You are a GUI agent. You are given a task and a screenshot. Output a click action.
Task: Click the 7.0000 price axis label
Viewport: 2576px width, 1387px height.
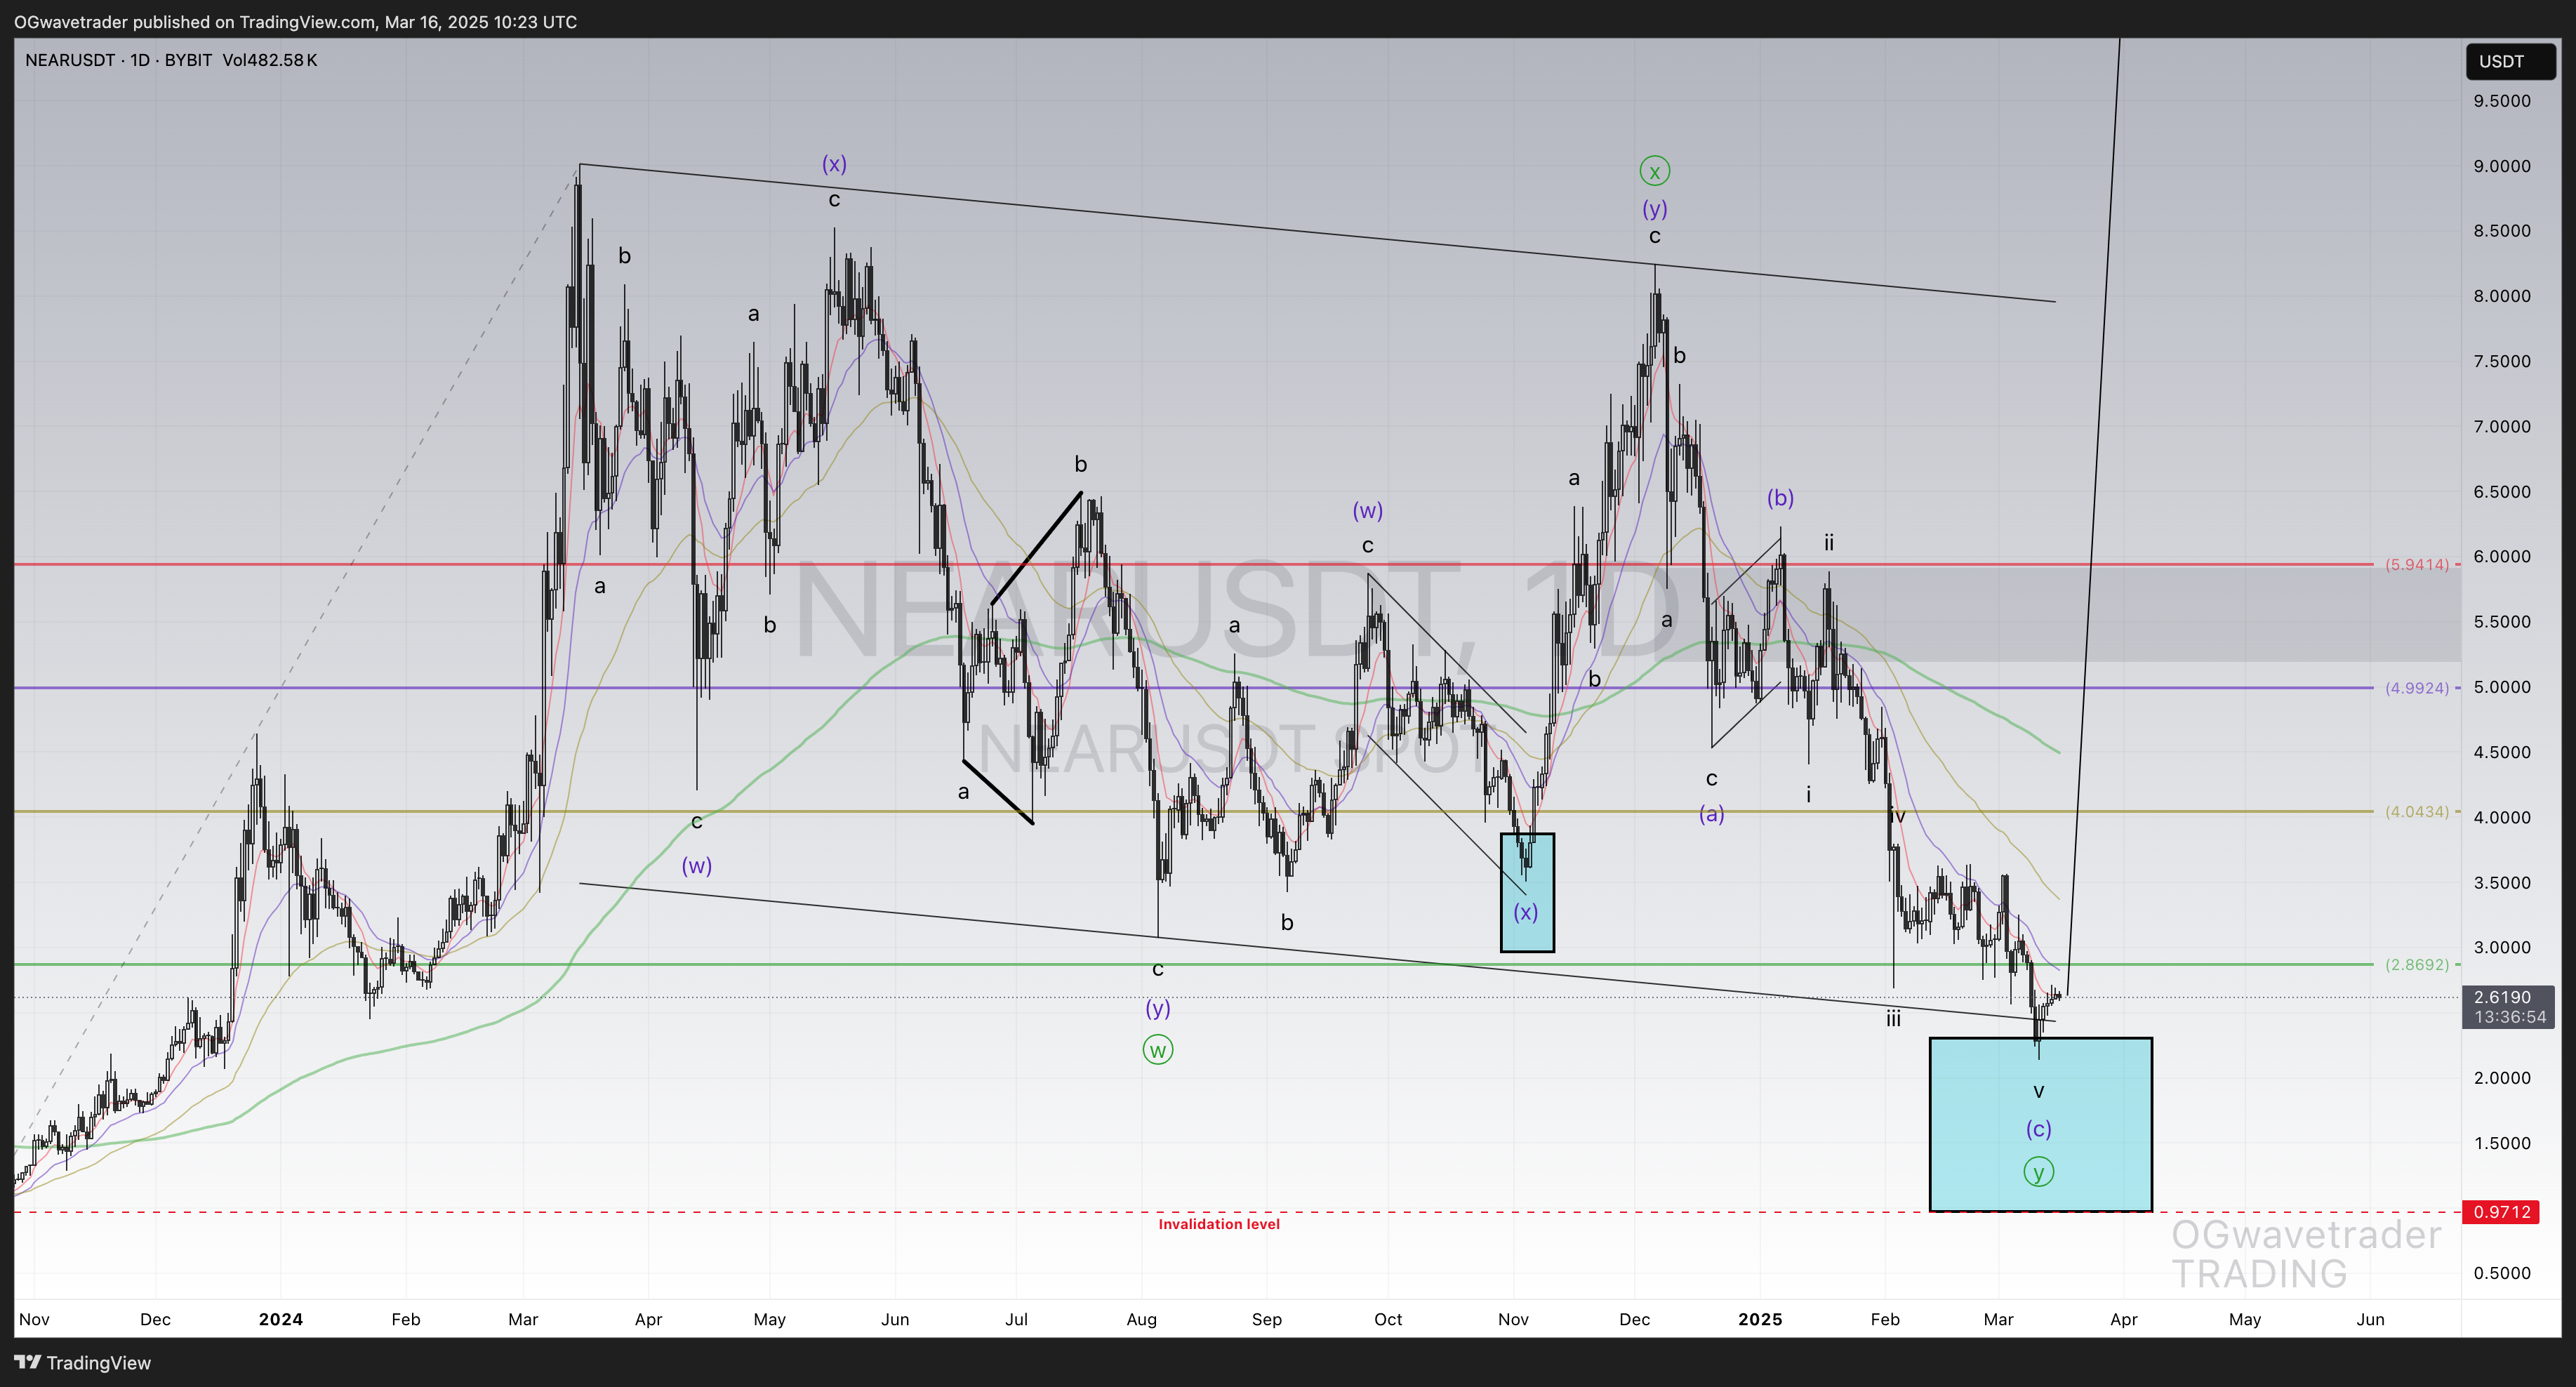2502,427
